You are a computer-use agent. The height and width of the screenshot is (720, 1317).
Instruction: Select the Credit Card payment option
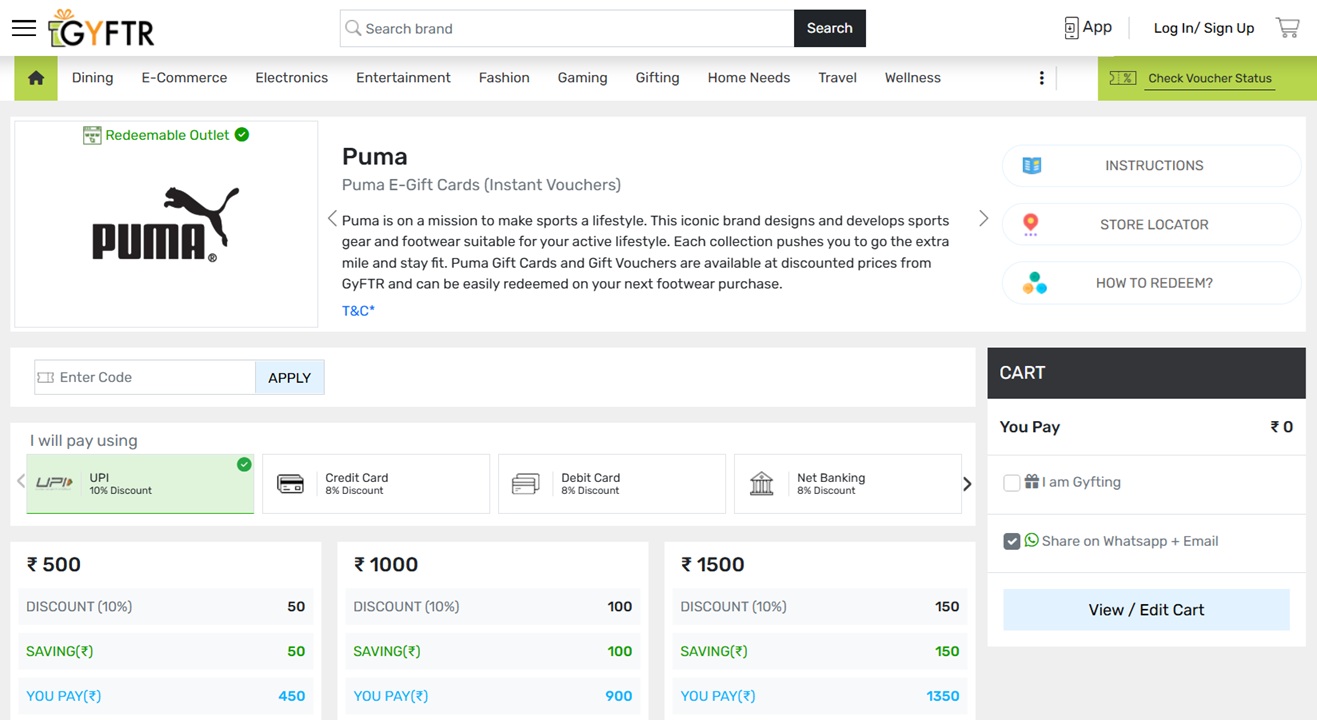(x=375, y=484)
